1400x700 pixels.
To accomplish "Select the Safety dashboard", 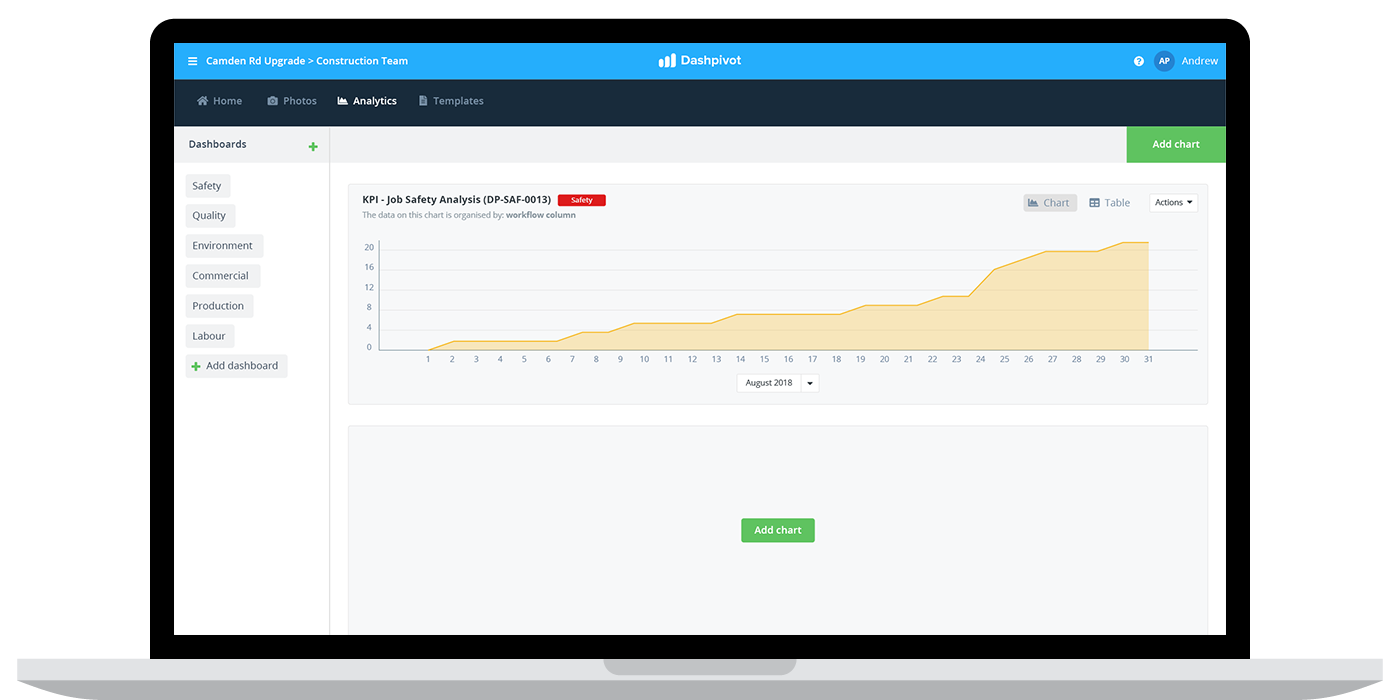I will (x=207, y=186).
